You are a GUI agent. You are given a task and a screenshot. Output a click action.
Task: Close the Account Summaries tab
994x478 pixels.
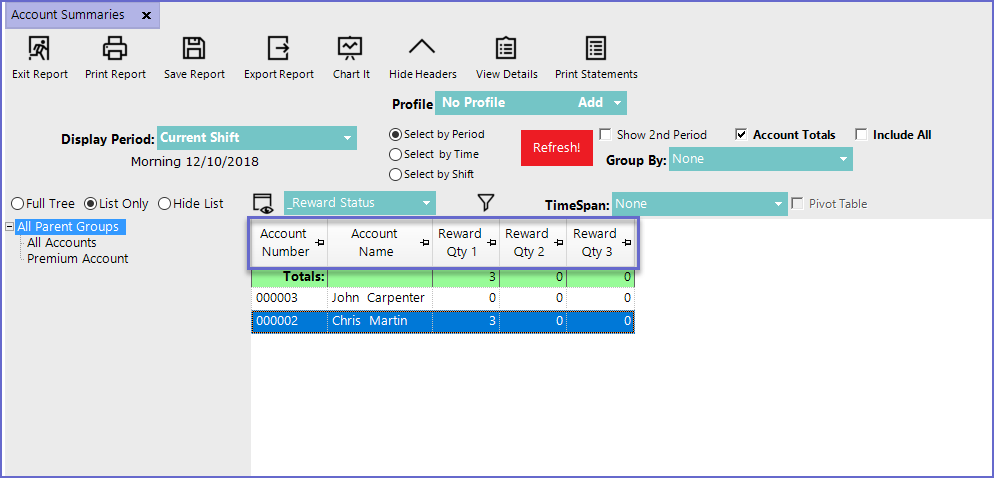pyautogui.click(x=146, y=16)
